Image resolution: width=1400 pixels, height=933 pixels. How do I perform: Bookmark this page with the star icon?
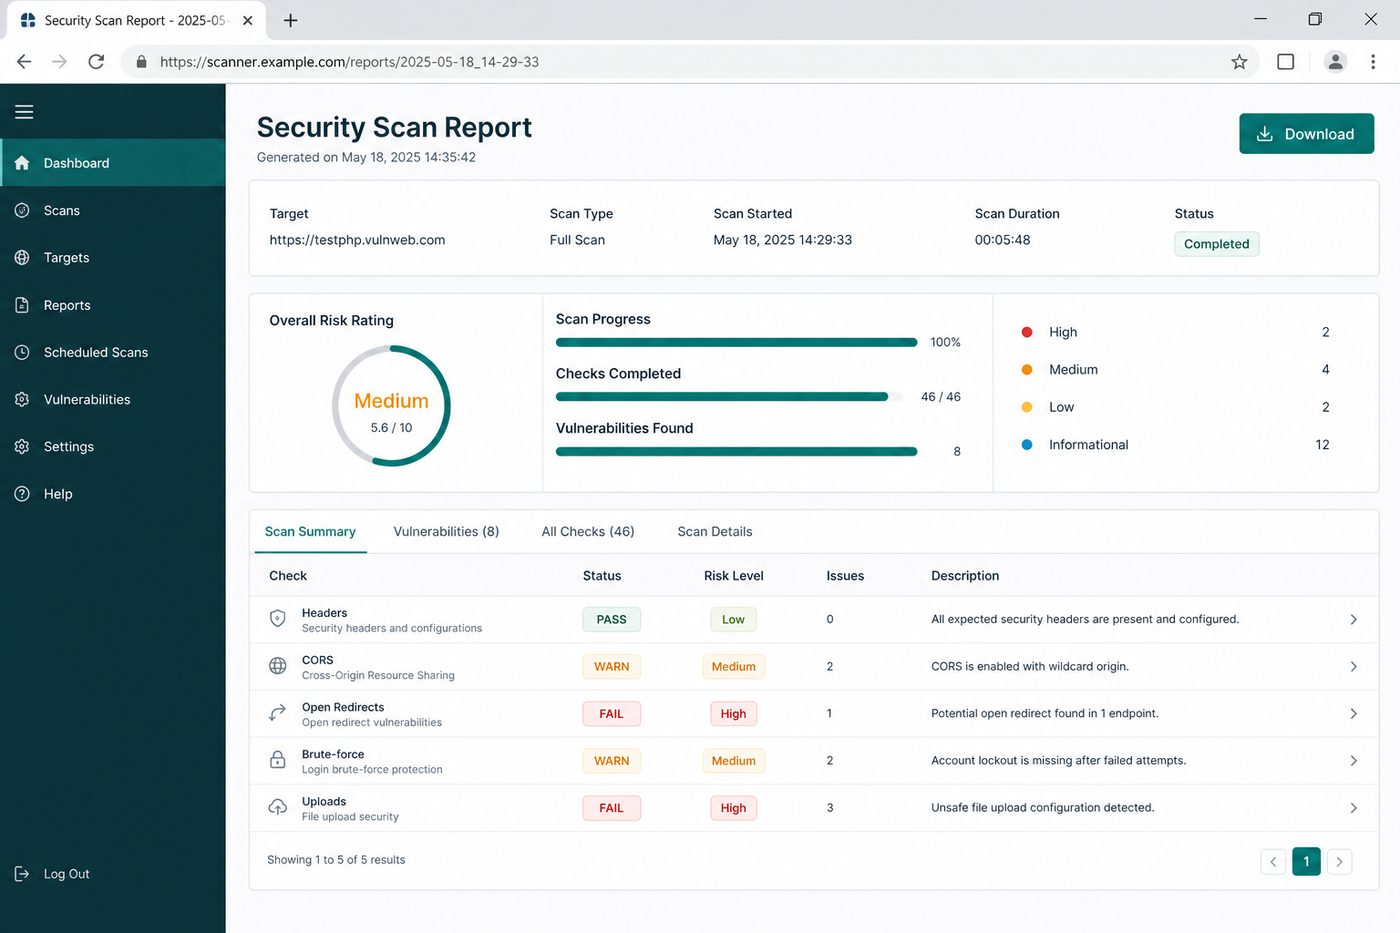pyautogui.click(x=1239, y=62)
